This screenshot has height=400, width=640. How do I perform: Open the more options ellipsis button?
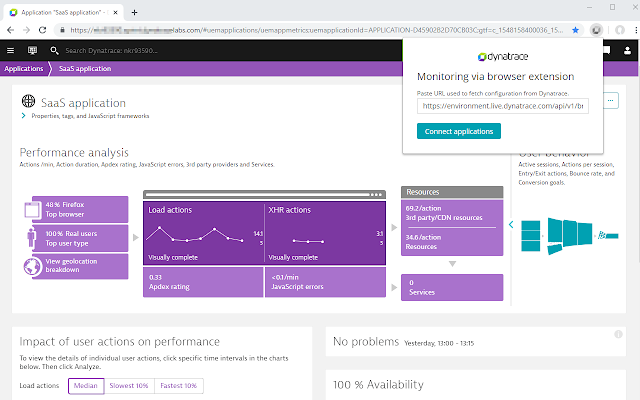(611, 100)
